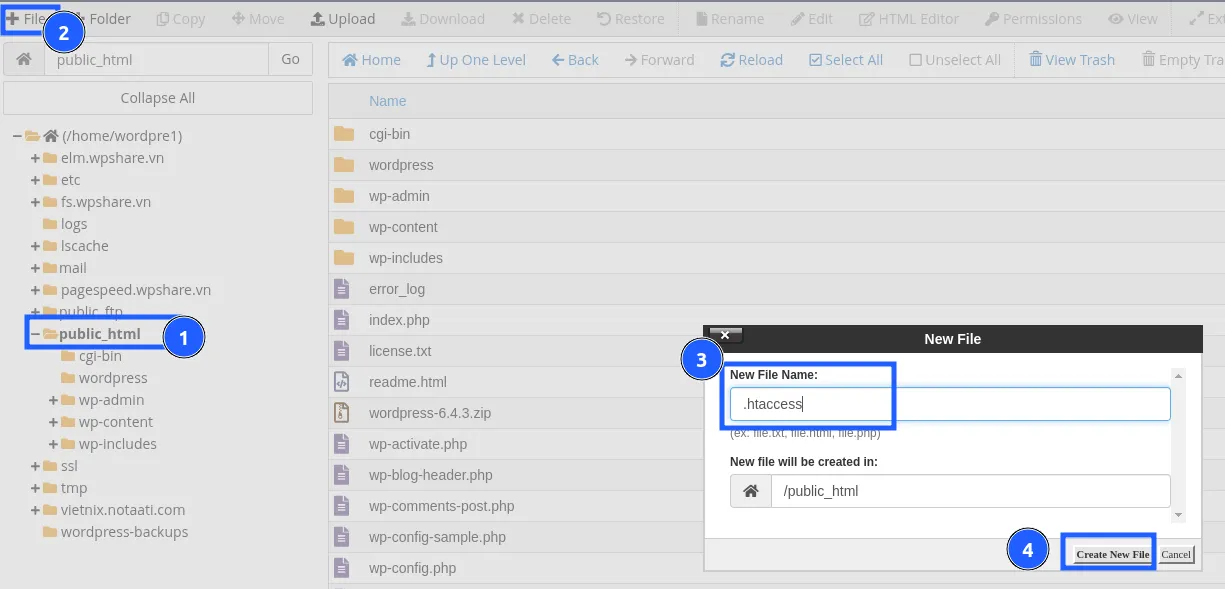Click the Edit toolbar button

tap(811, 19)
